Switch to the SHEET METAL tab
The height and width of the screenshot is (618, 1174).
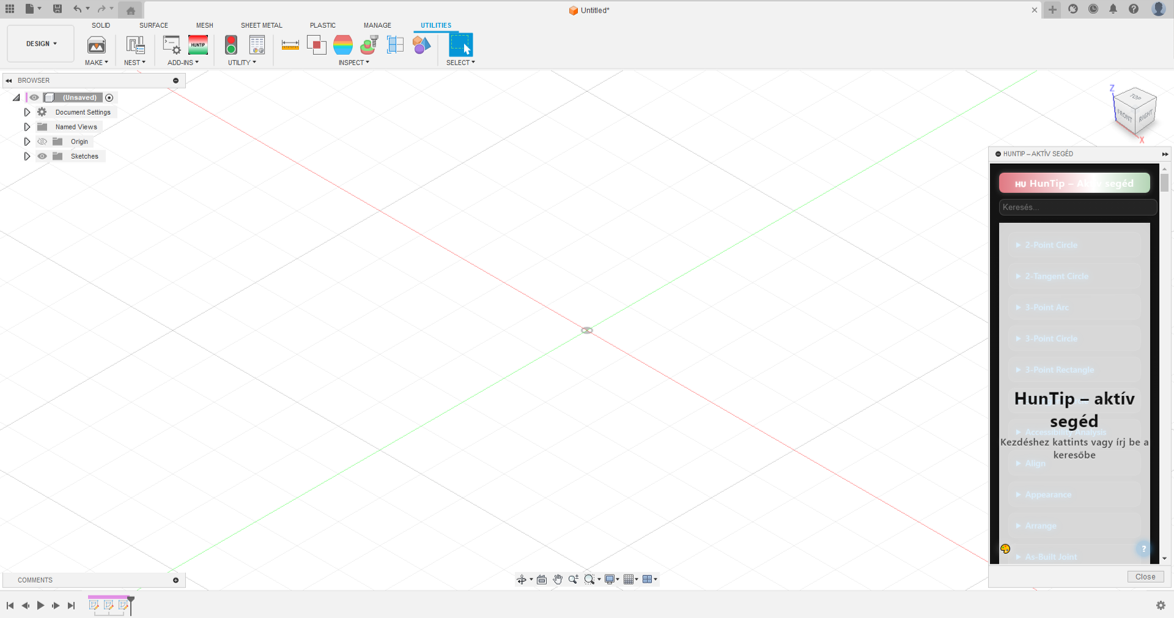coord(261,25)
